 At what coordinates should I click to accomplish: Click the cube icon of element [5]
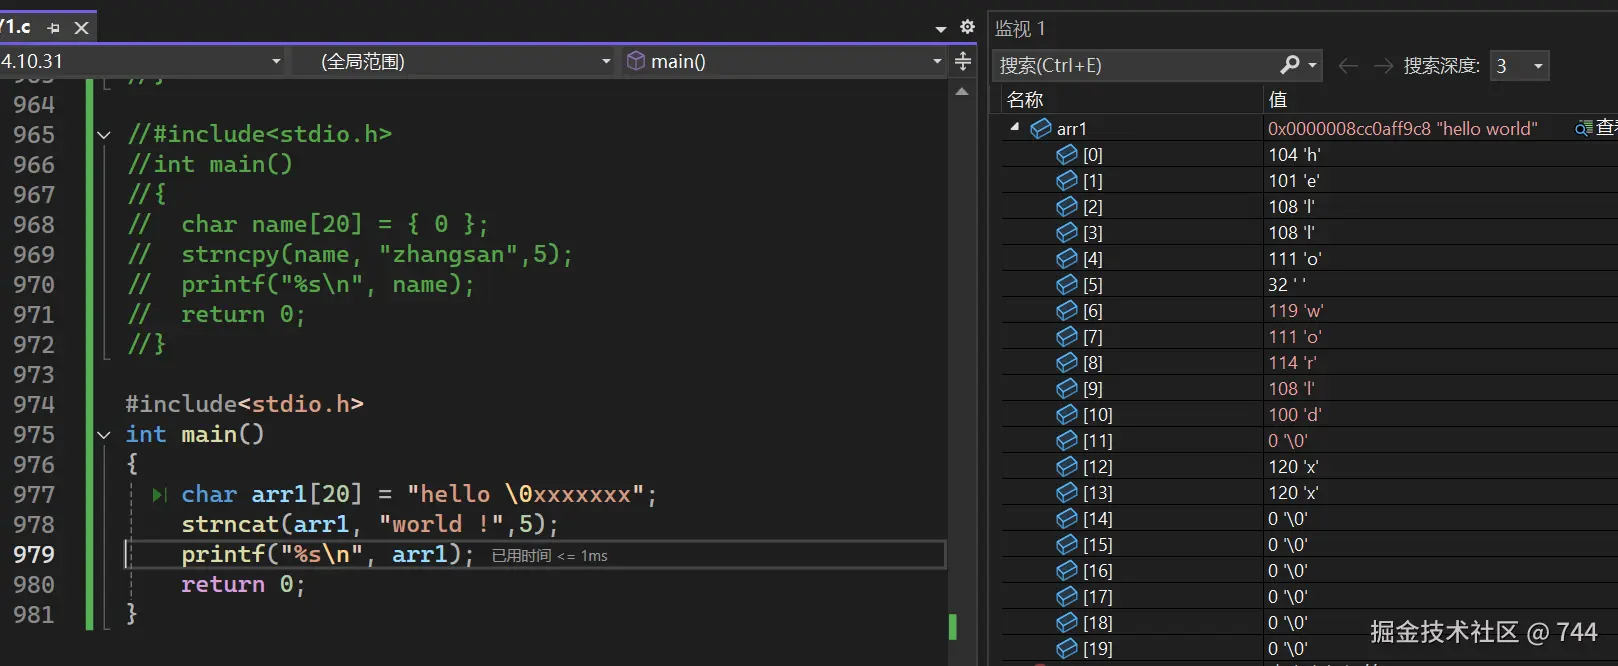click(1067, 284)
